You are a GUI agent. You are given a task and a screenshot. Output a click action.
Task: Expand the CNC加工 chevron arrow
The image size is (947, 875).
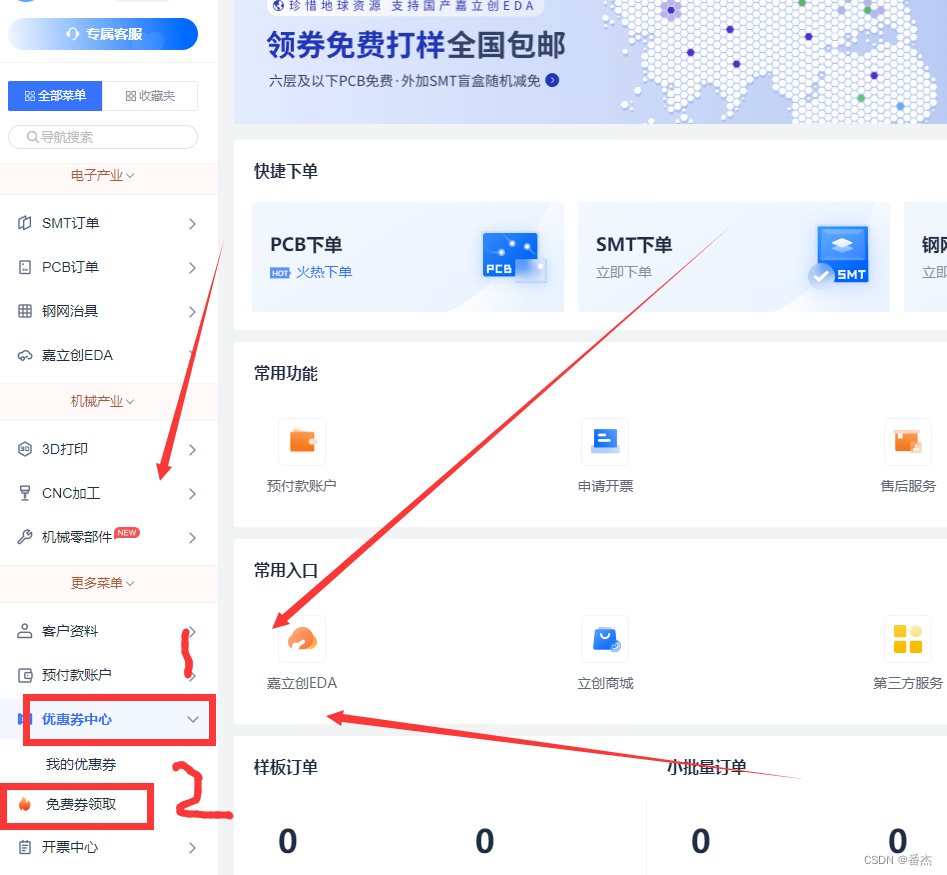[192, 494]
